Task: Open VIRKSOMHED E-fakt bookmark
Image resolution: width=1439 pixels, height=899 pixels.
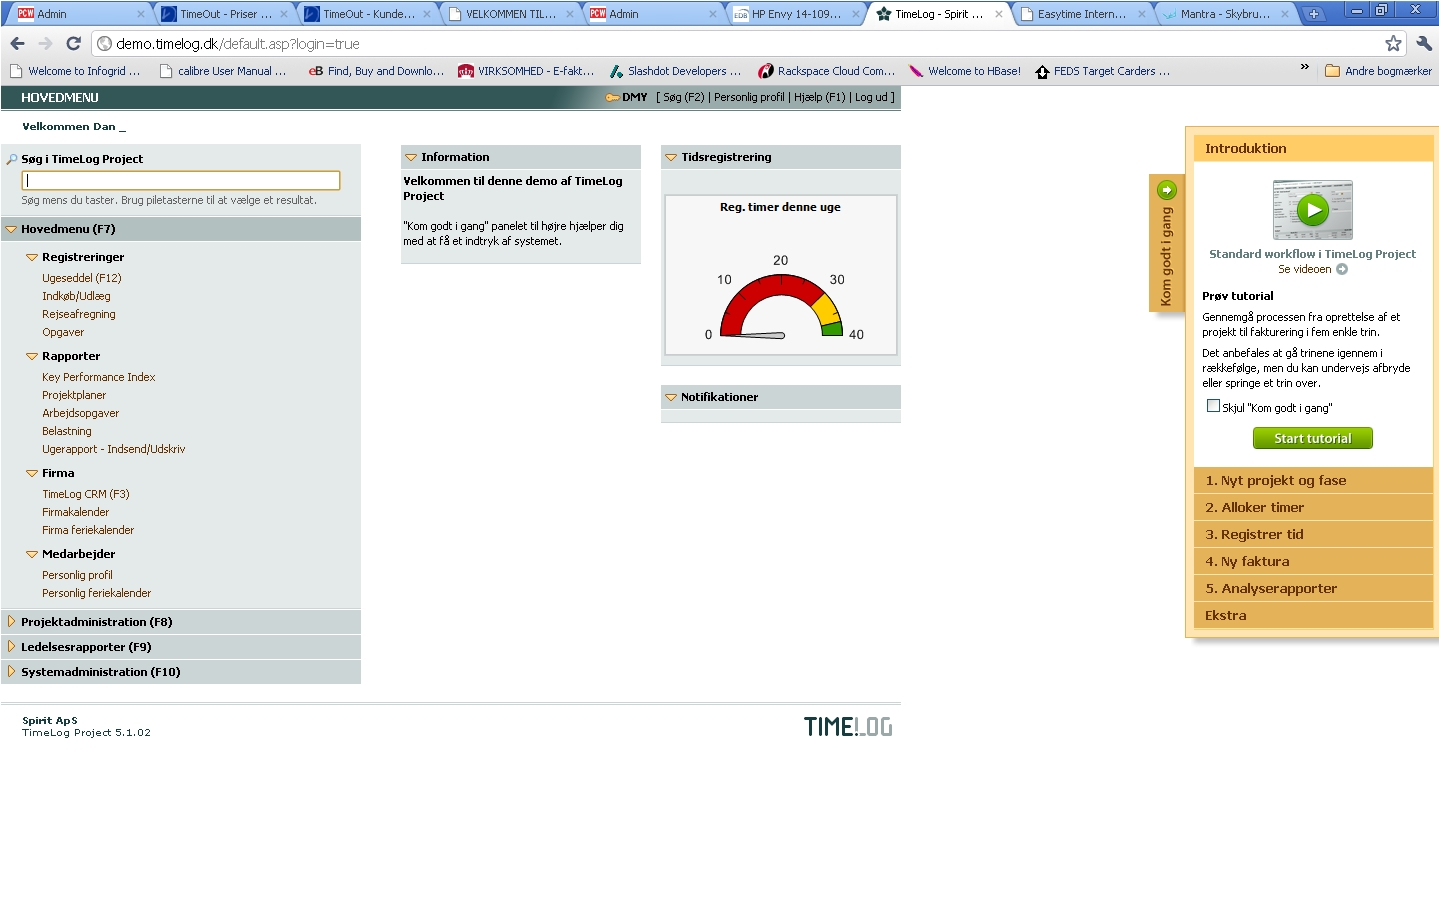Action: tap(526, 71)
